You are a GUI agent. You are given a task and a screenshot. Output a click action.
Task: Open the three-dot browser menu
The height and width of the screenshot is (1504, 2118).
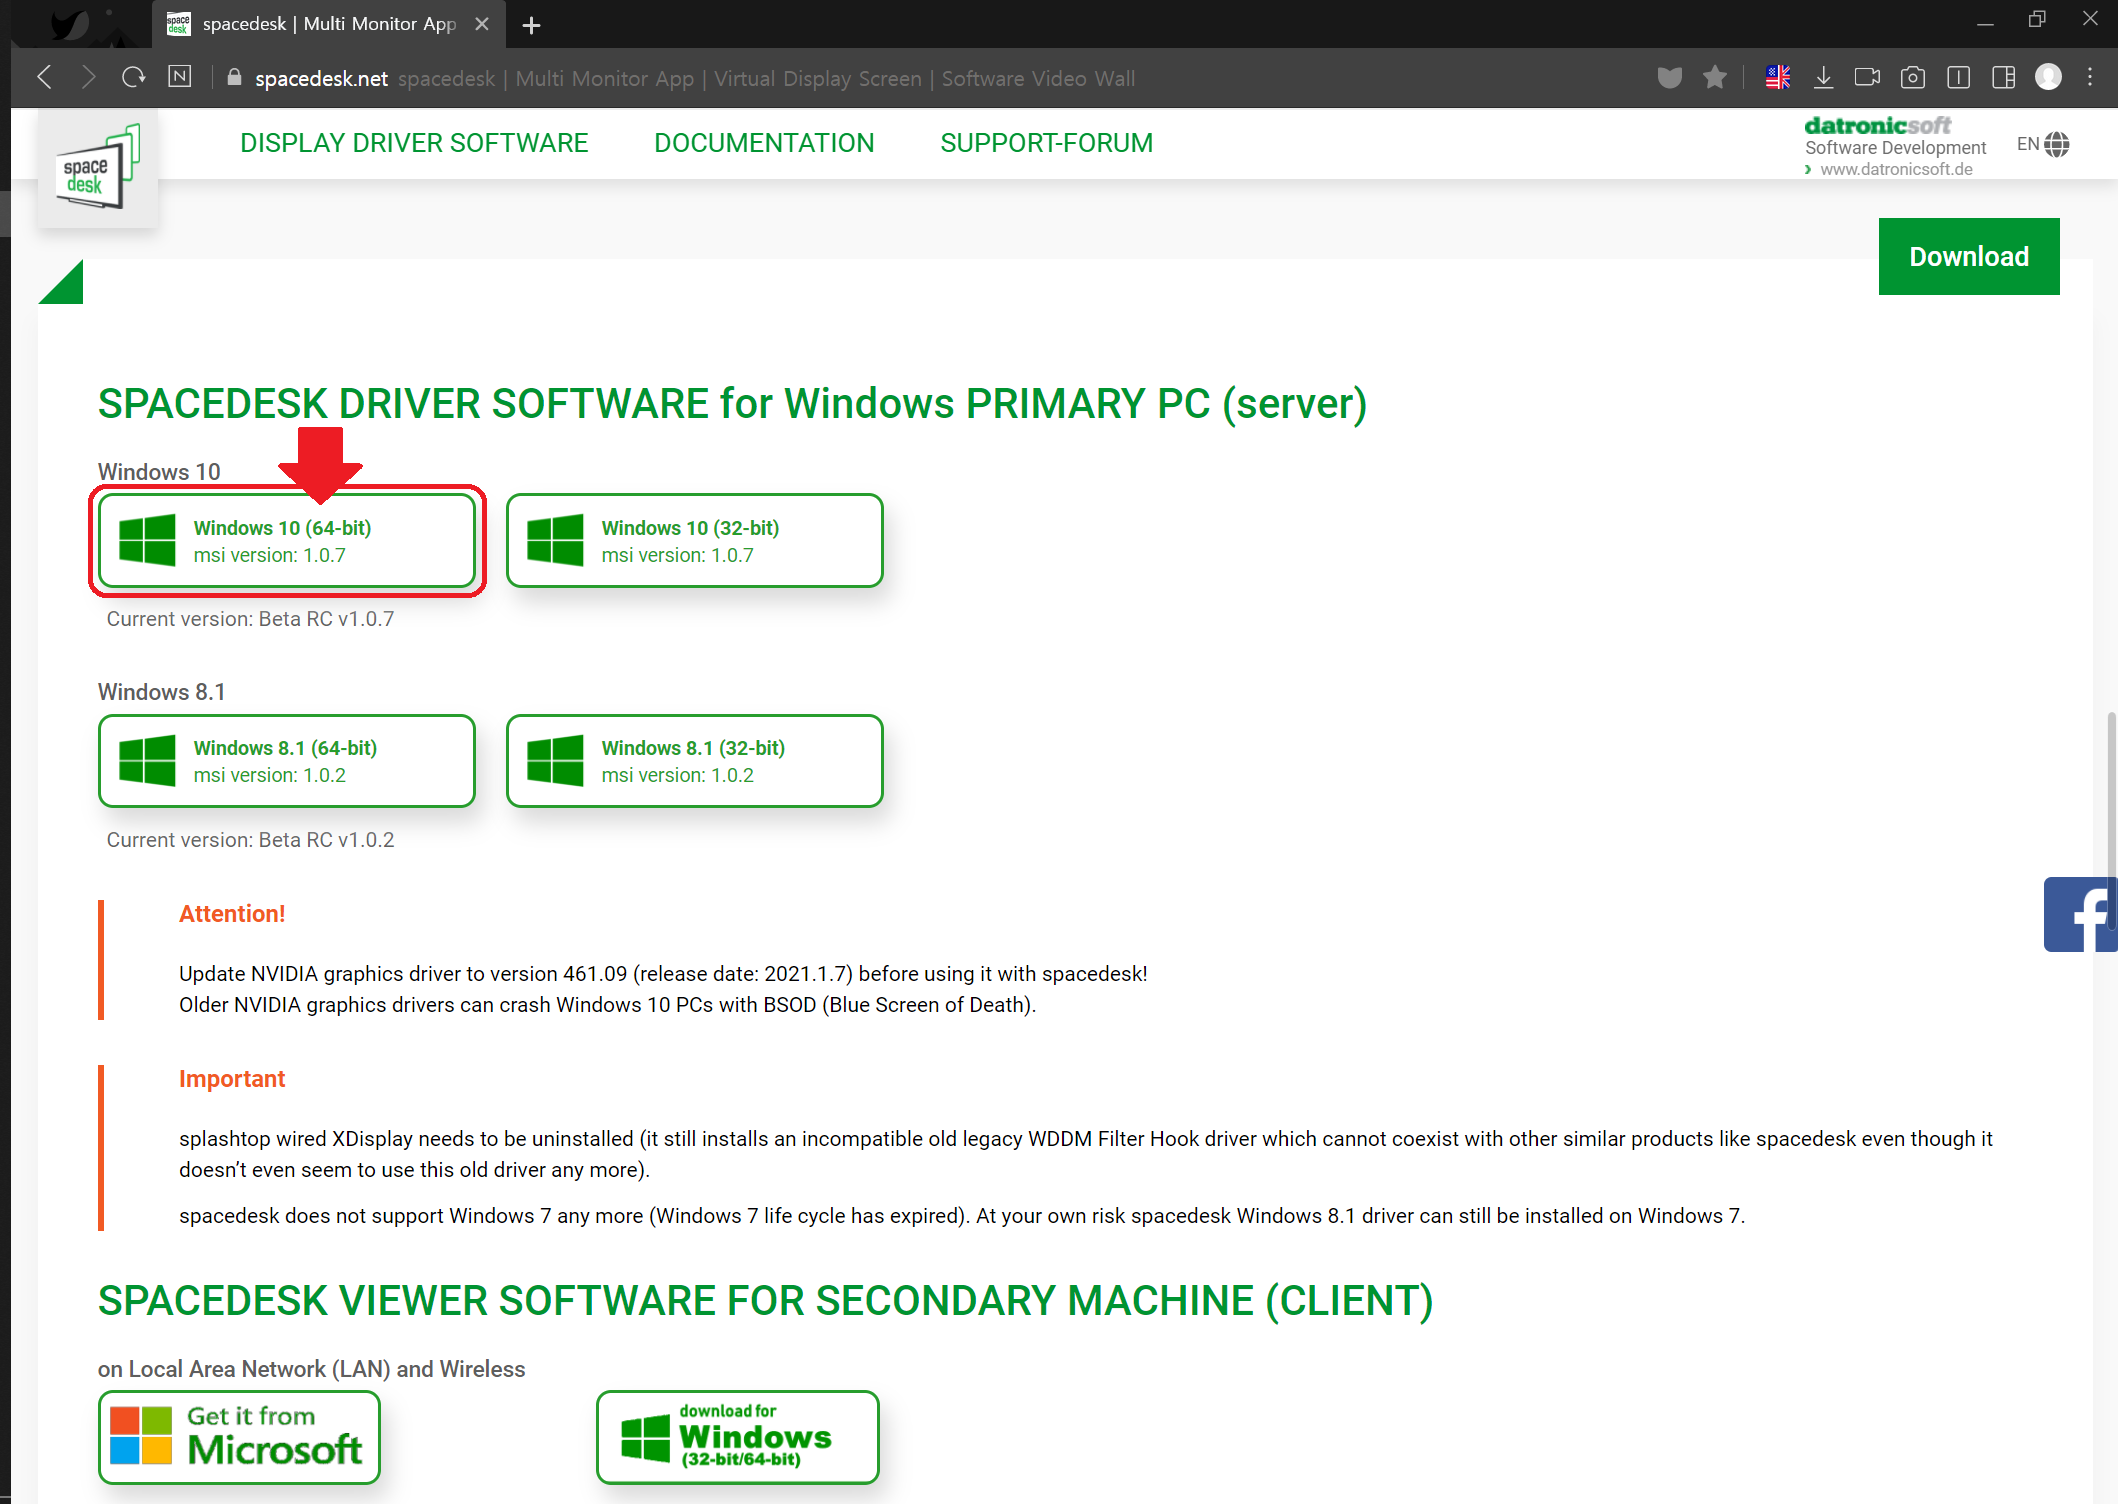tap(2090, 77)
